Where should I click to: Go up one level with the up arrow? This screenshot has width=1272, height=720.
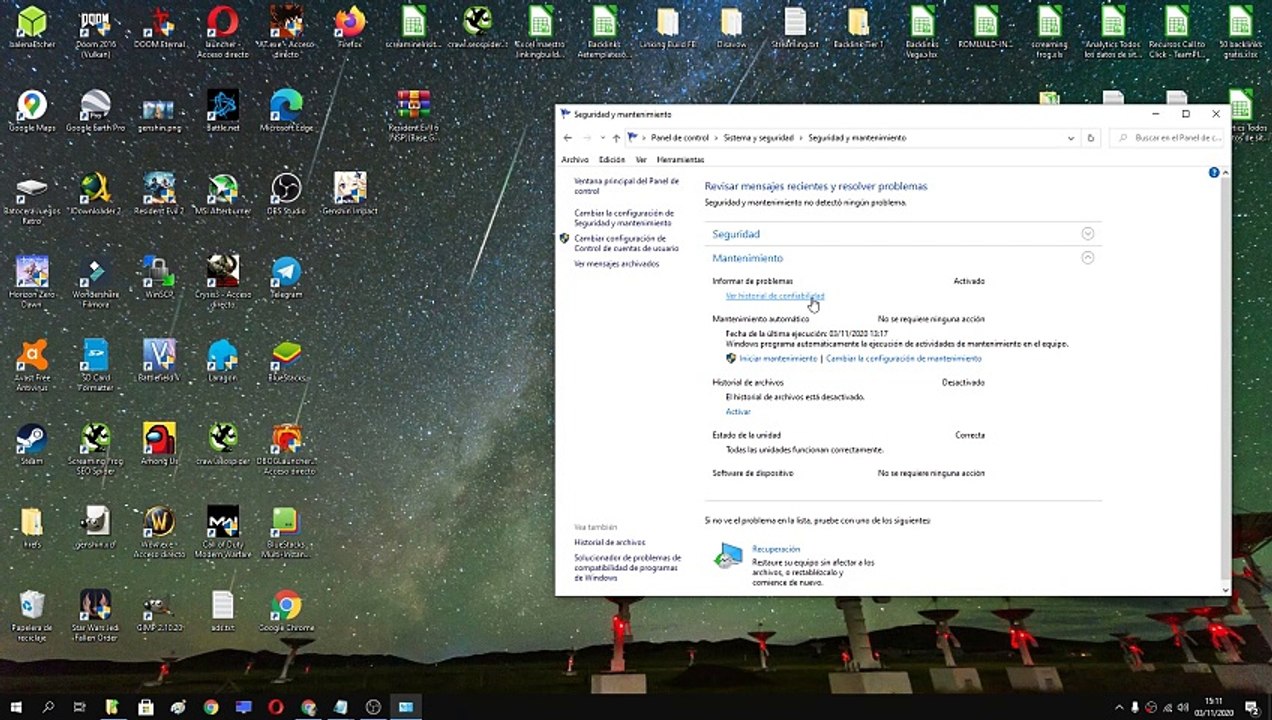tap(616, 138)
